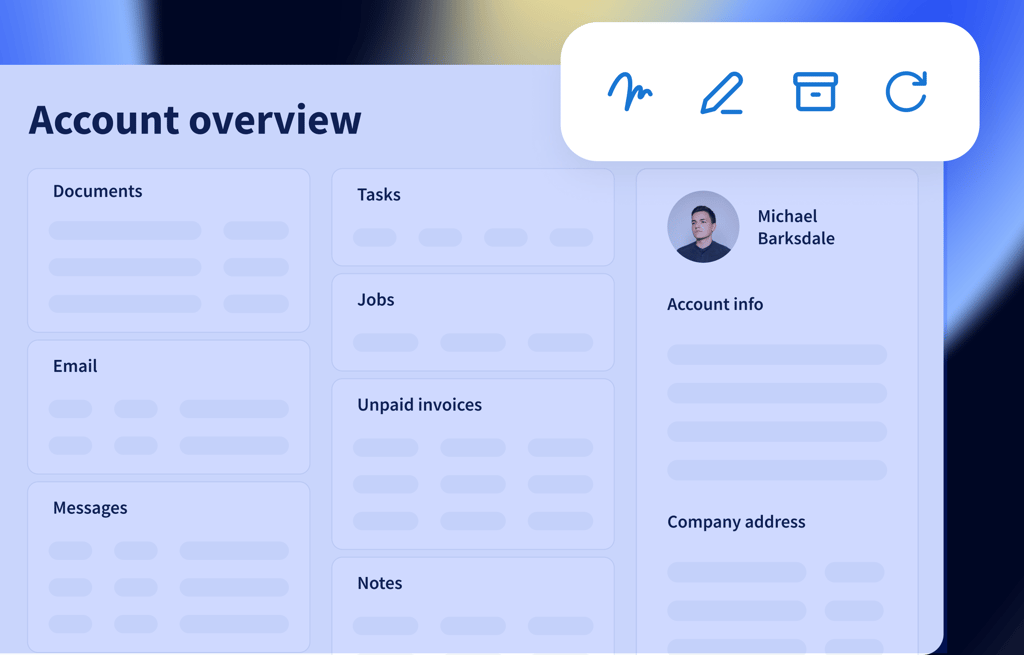The height and width of the screenshot is (655, 1024).
Task: Click the signature icon
Action: click(x=630, y=92)
